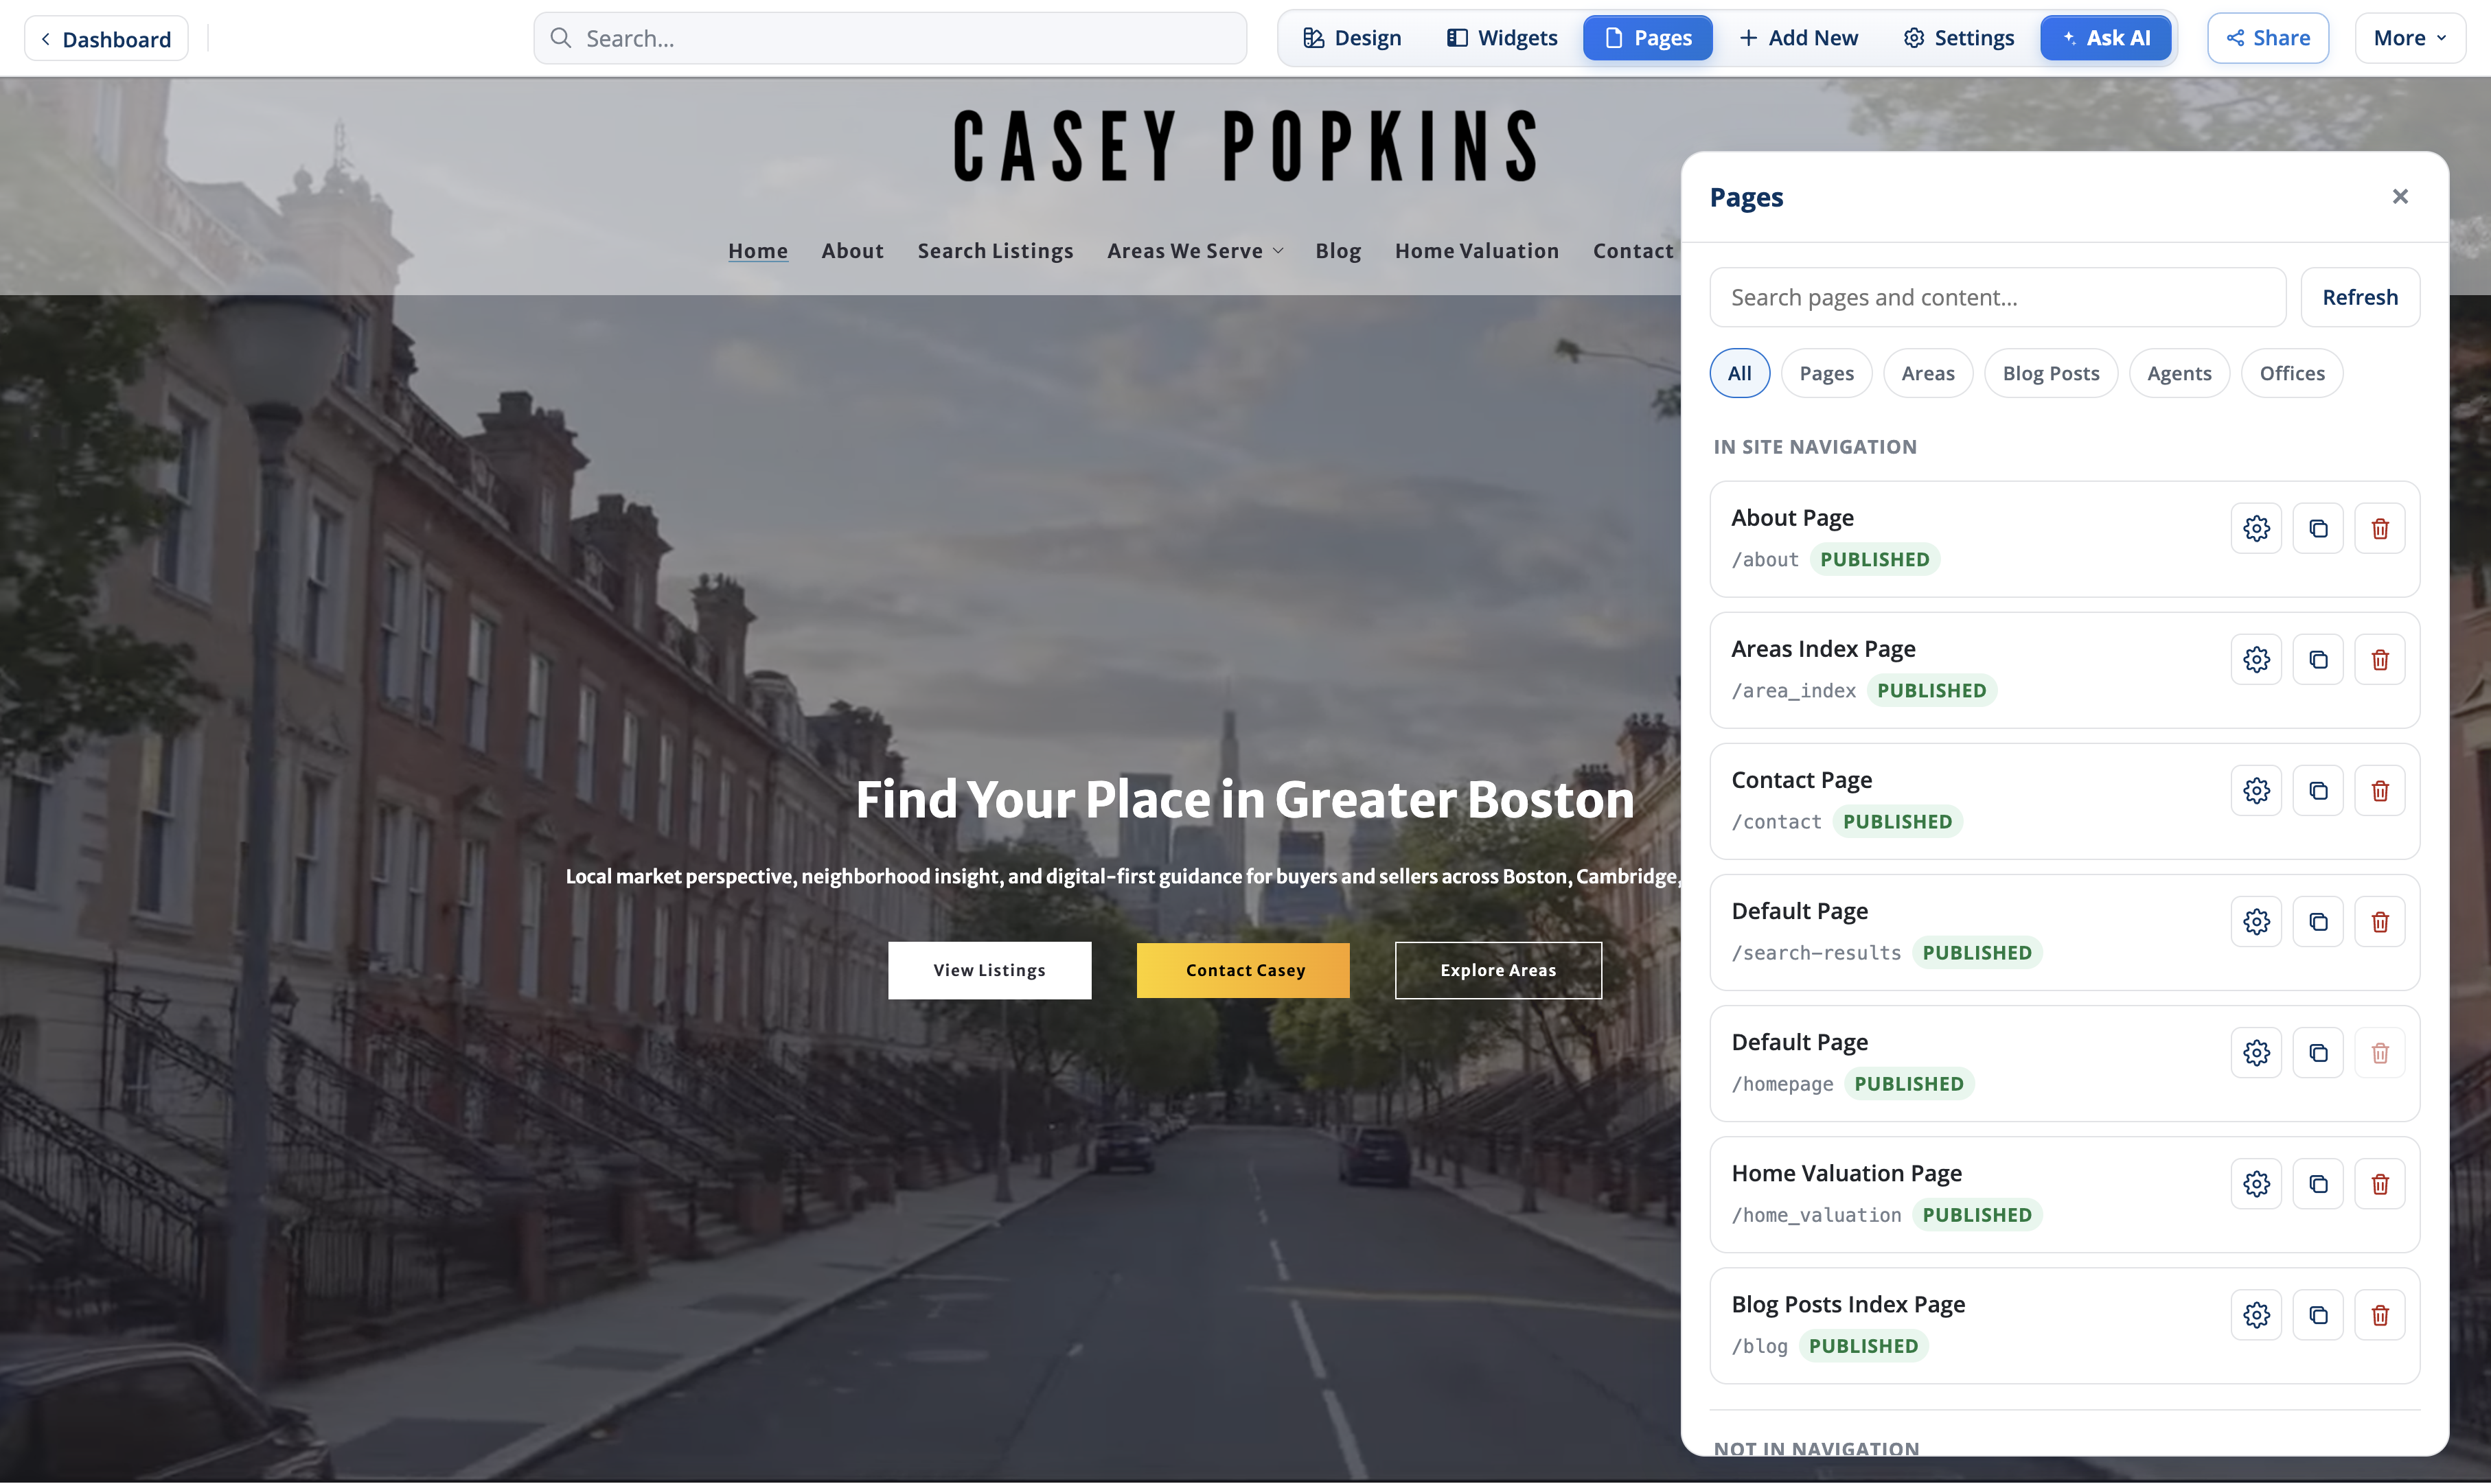Viewport: 2491px width, 1484px height.
Task: Go back to the Dashboard
Action: click(x=106, y=39)
